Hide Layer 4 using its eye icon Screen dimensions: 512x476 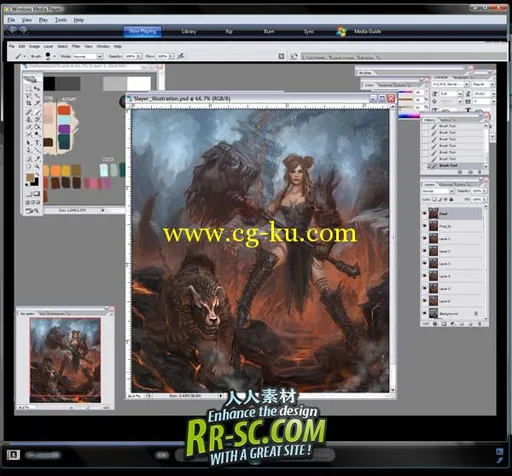pyautogui.click(x=424, y=276)
